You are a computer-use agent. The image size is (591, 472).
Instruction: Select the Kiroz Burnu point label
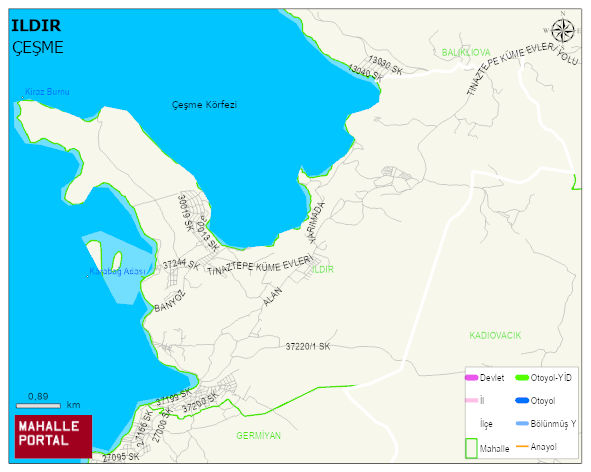[x=47, y=92]
